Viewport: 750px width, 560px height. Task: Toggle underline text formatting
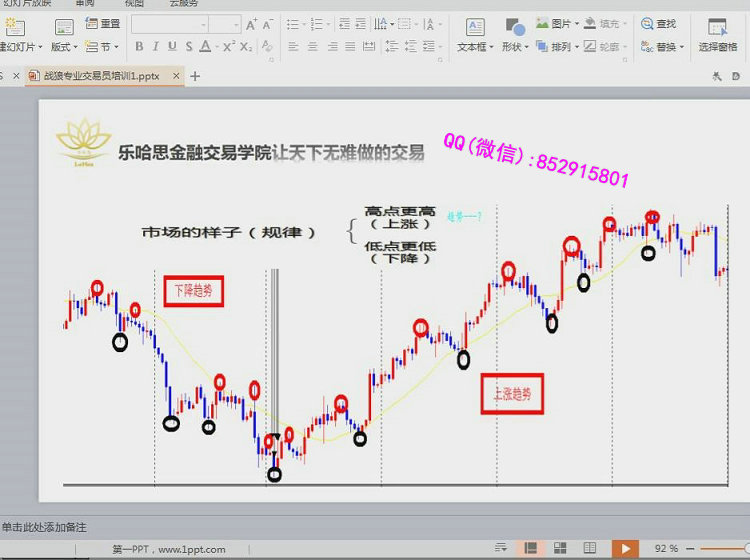(x=172, y=46)
